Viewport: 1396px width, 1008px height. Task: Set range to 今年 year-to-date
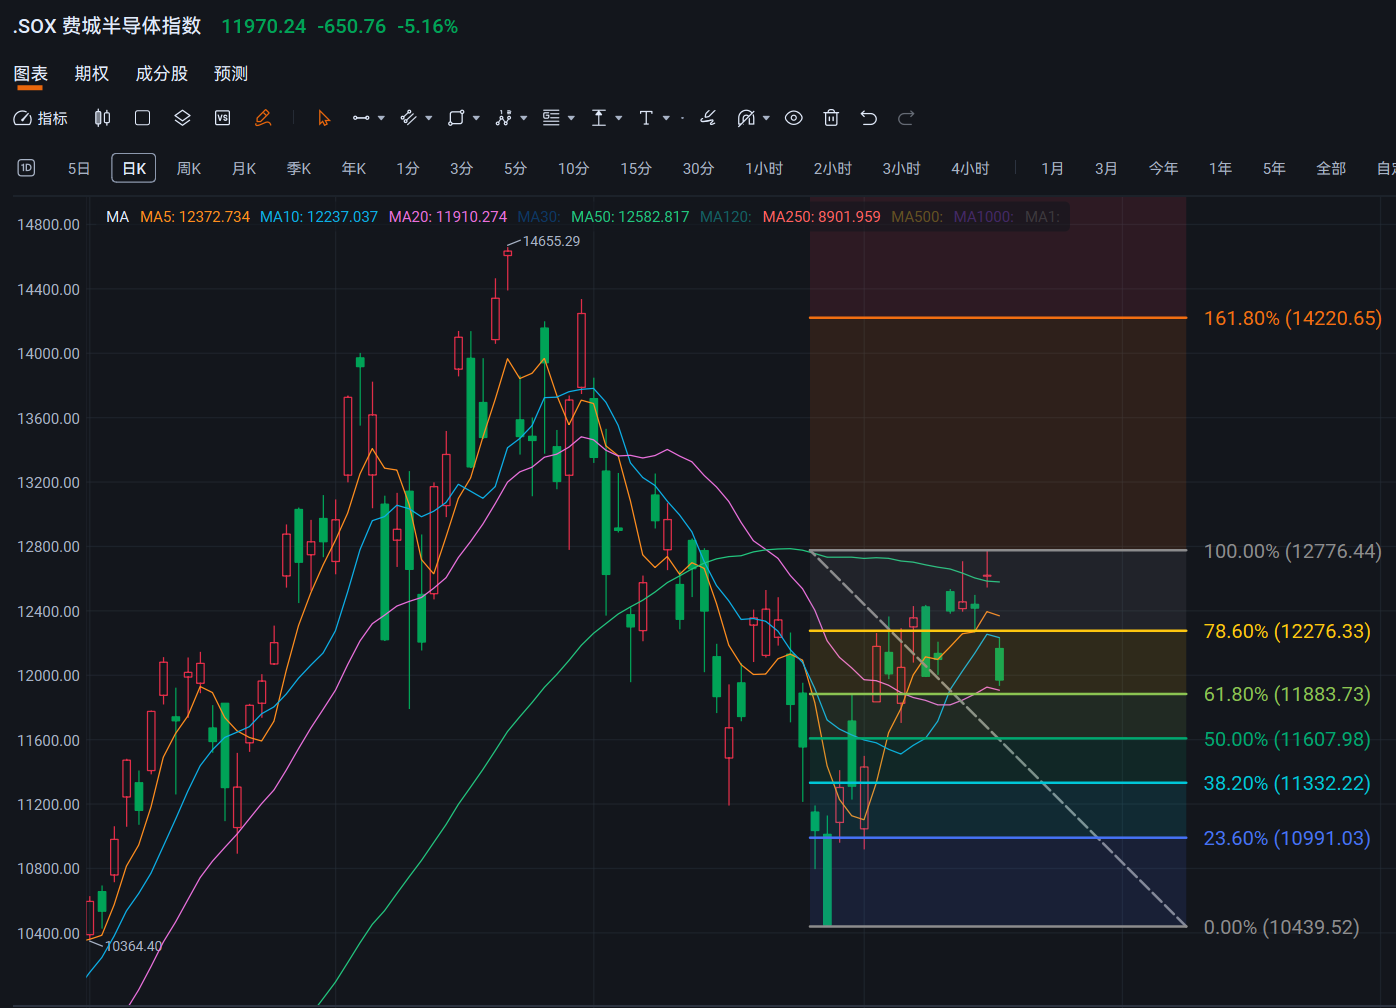[1163, 168]
